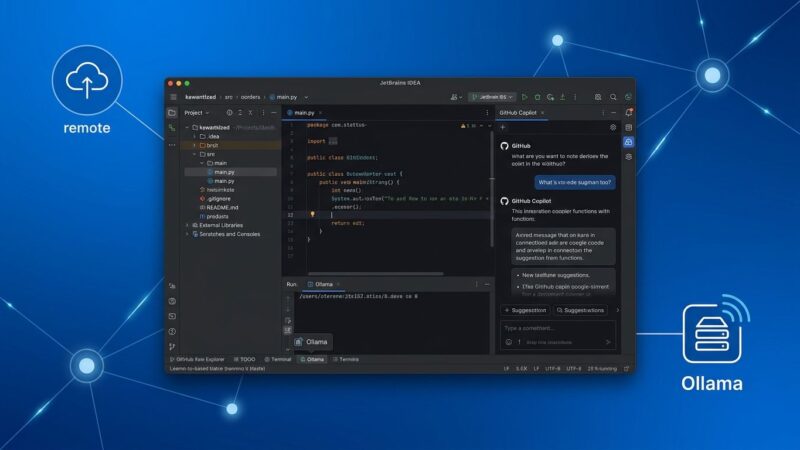Select the README file in project tree
800x450 pixels.
pyautogui.click(x=219, y=208)
